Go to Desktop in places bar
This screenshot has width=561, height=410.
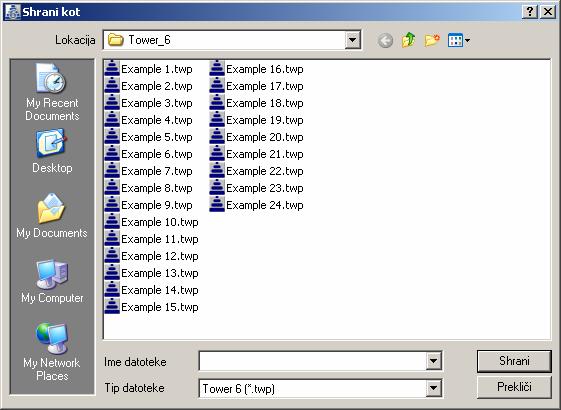[x=52, y=152]
